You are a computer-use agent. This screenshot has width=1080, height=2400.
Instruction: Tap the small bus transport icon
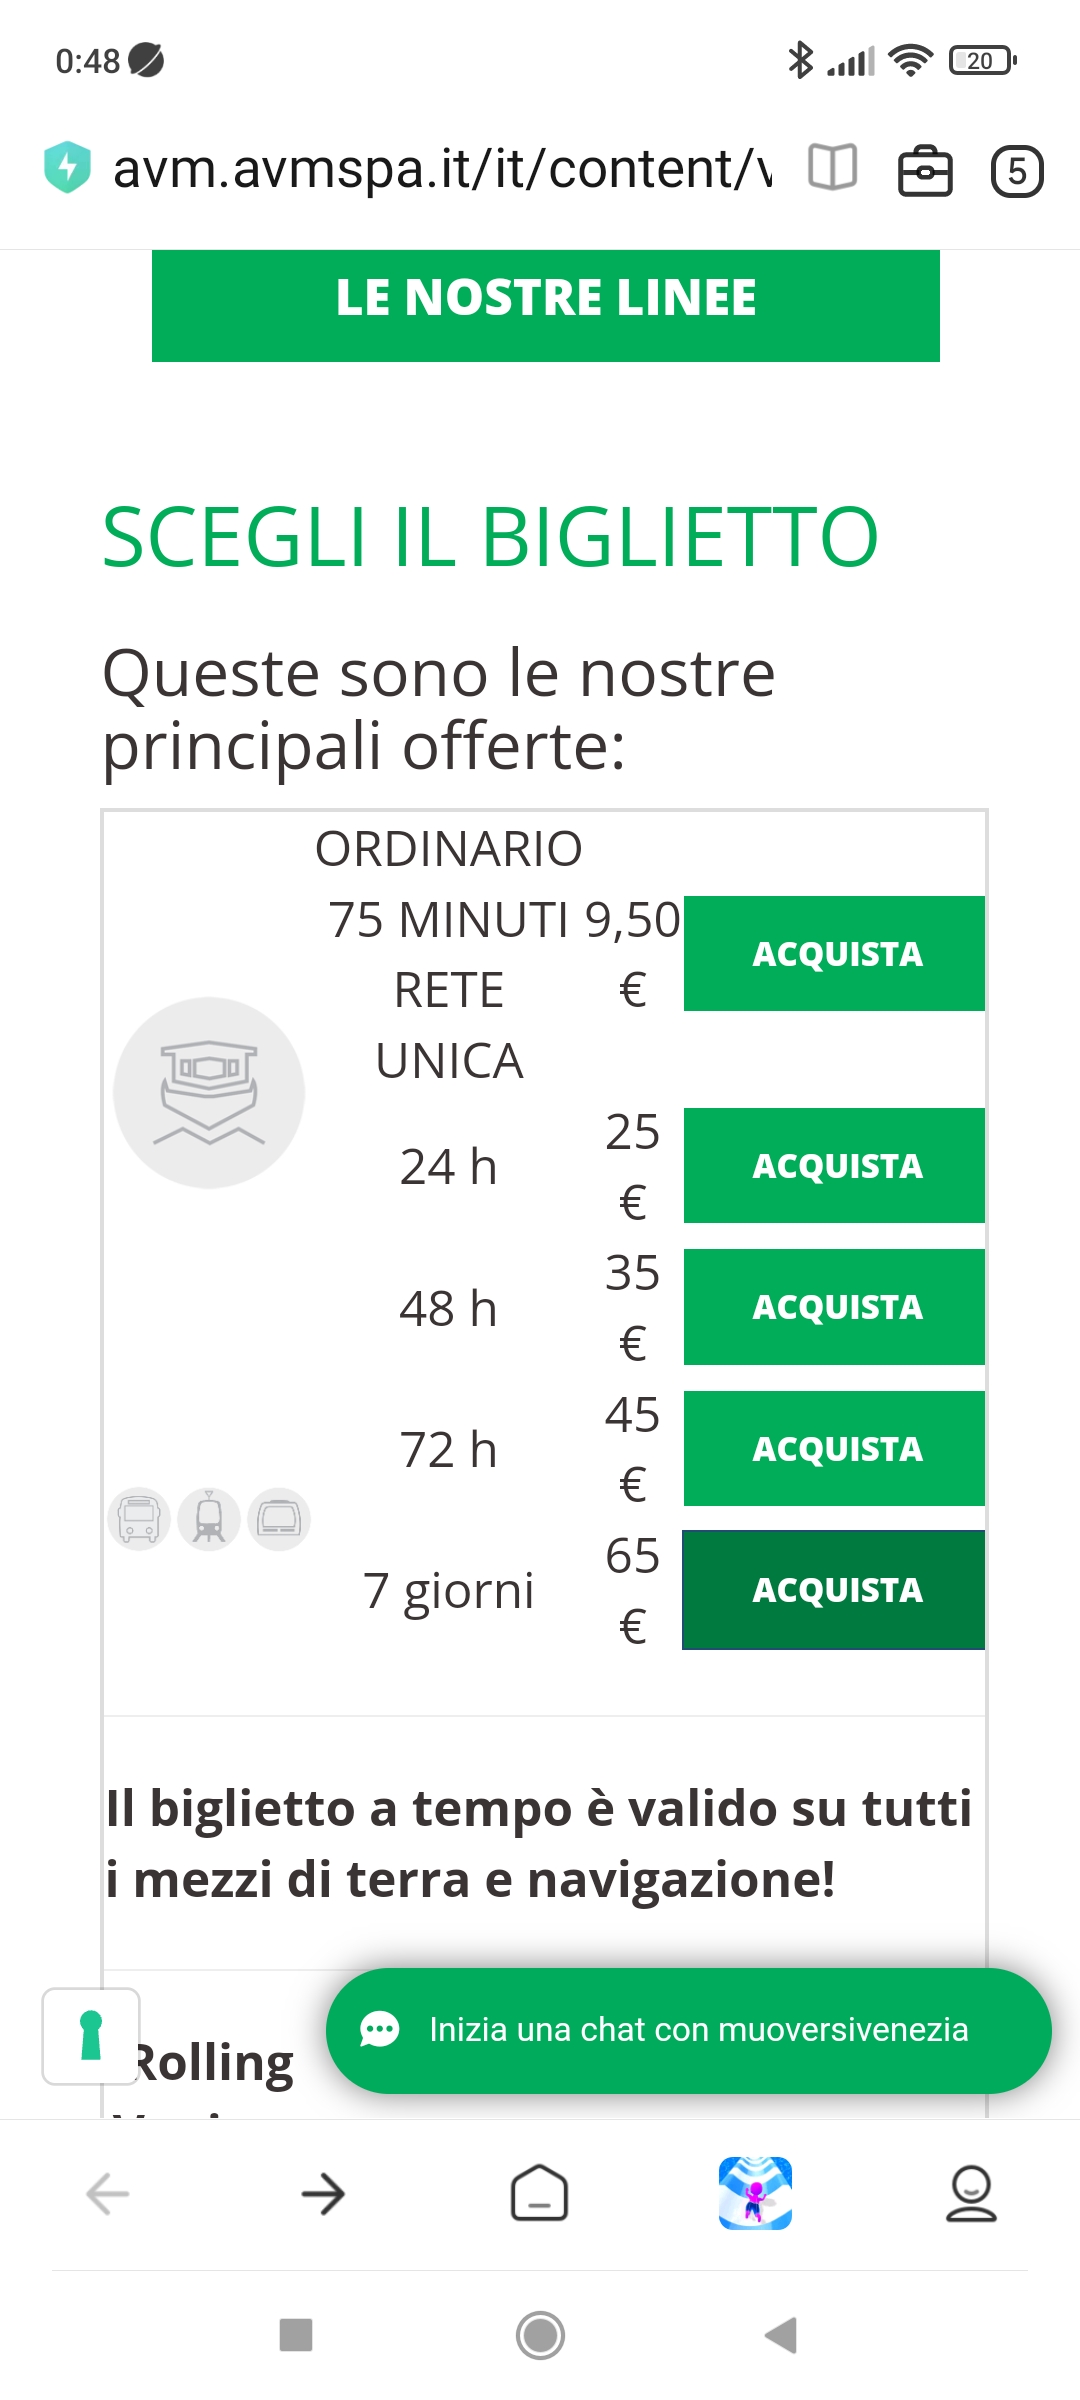pos(139,1518)
